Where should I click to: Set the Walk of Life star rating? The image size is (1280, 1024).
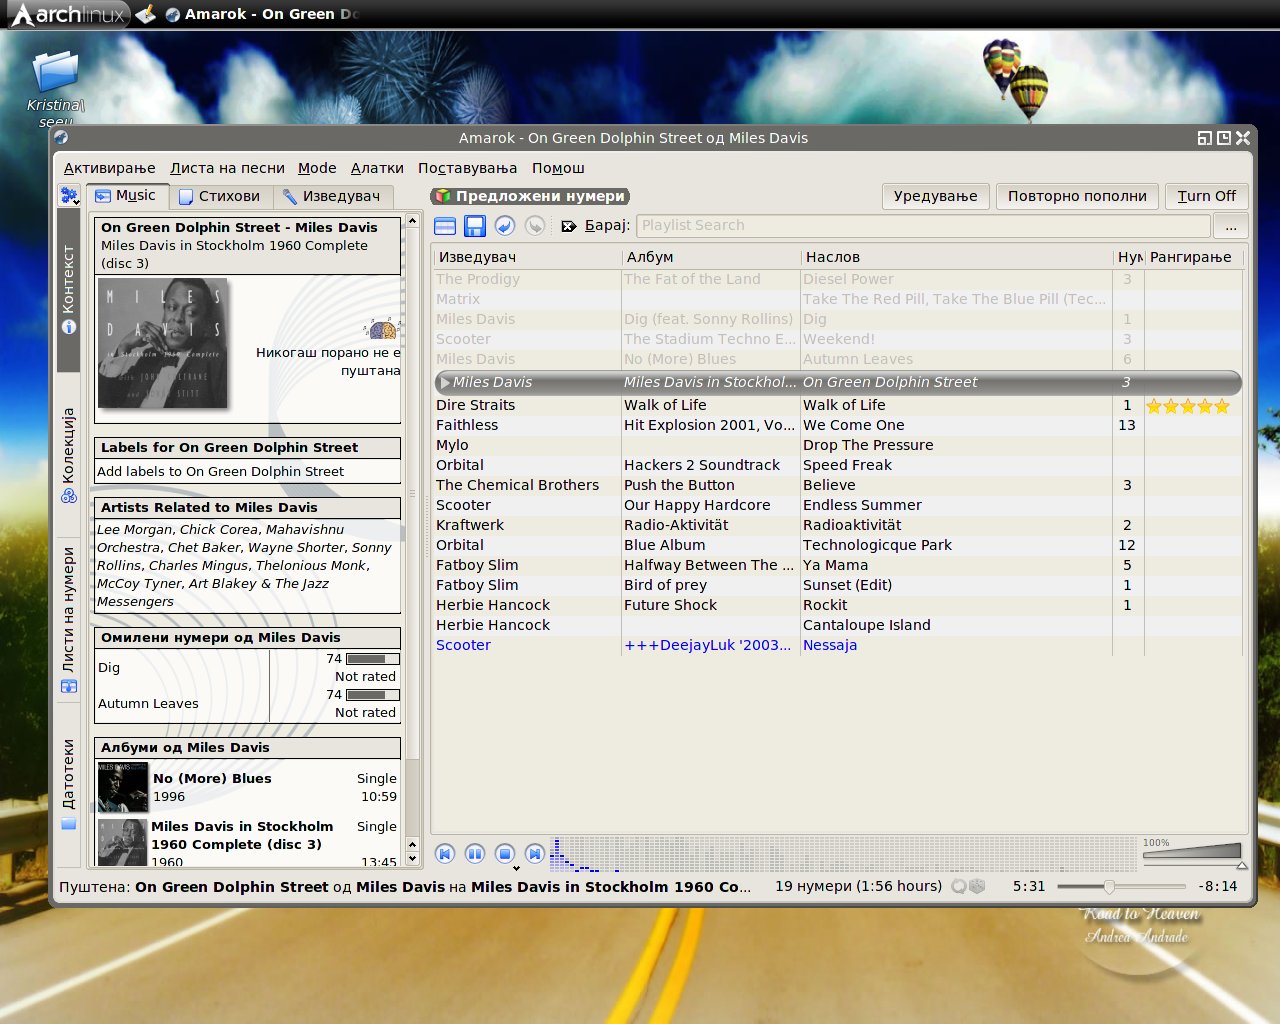click(1187, 406)
